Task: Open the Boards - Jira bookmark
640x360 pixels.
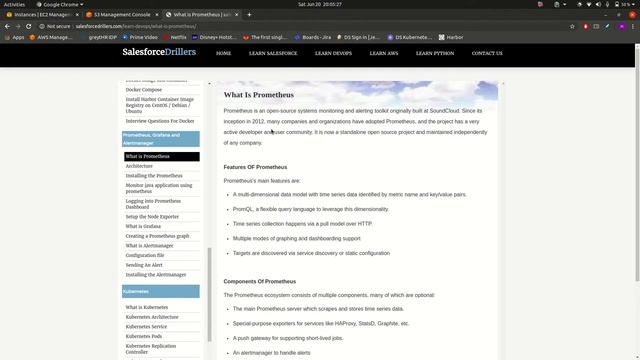Action: (313, 37)
